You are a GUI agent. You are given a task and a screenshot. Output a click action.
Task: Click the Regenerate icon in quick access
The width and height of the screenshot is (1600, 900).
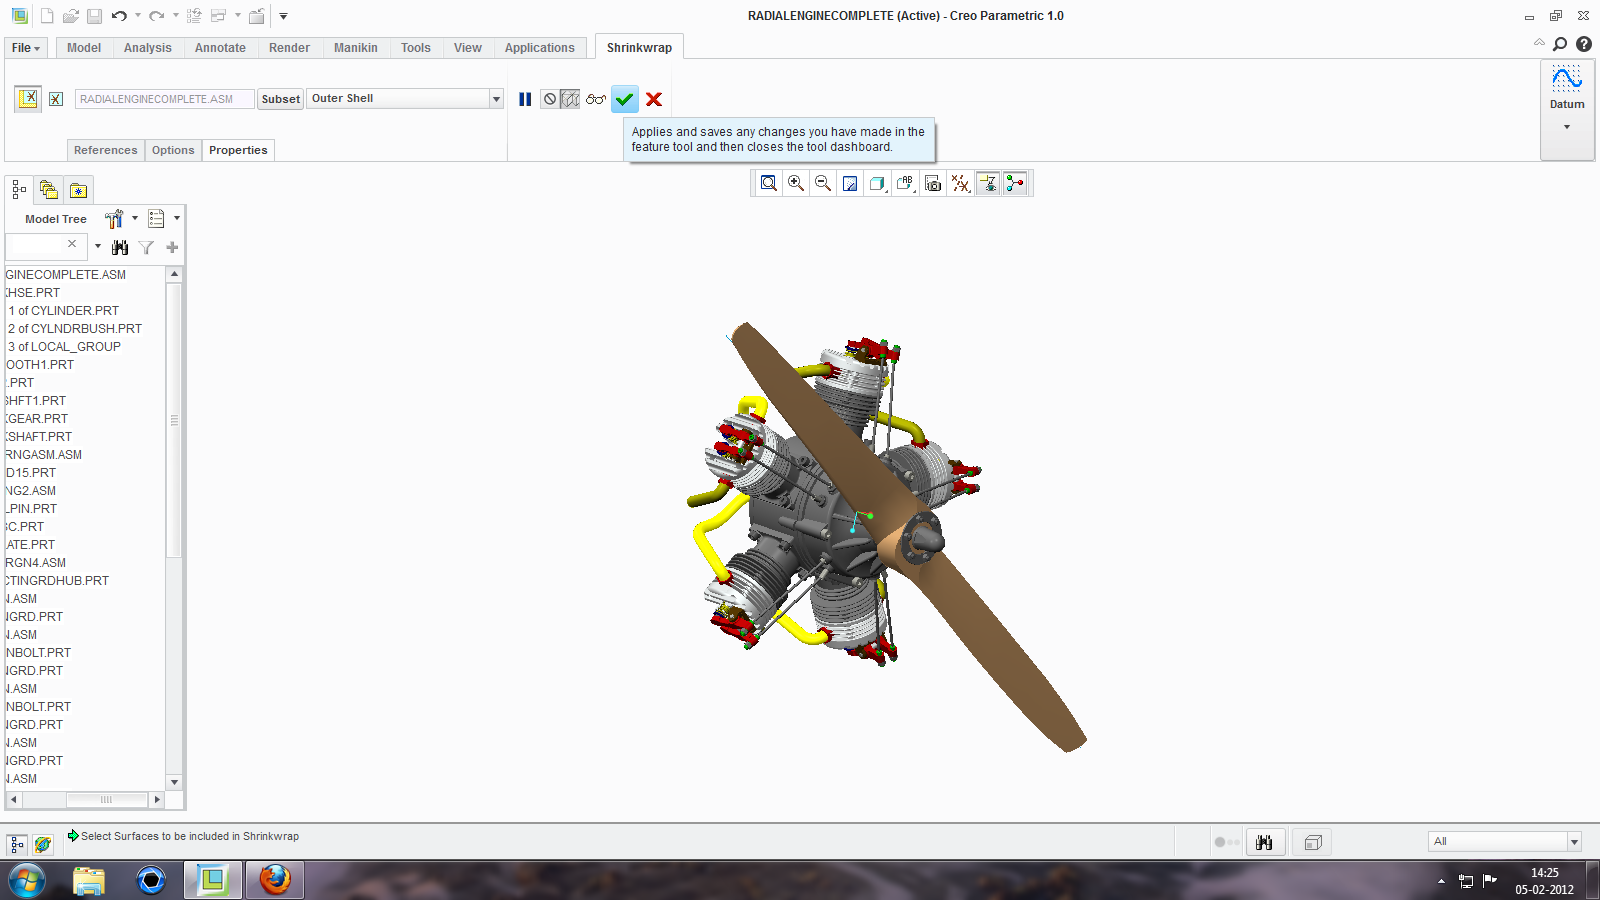(194, 16)
